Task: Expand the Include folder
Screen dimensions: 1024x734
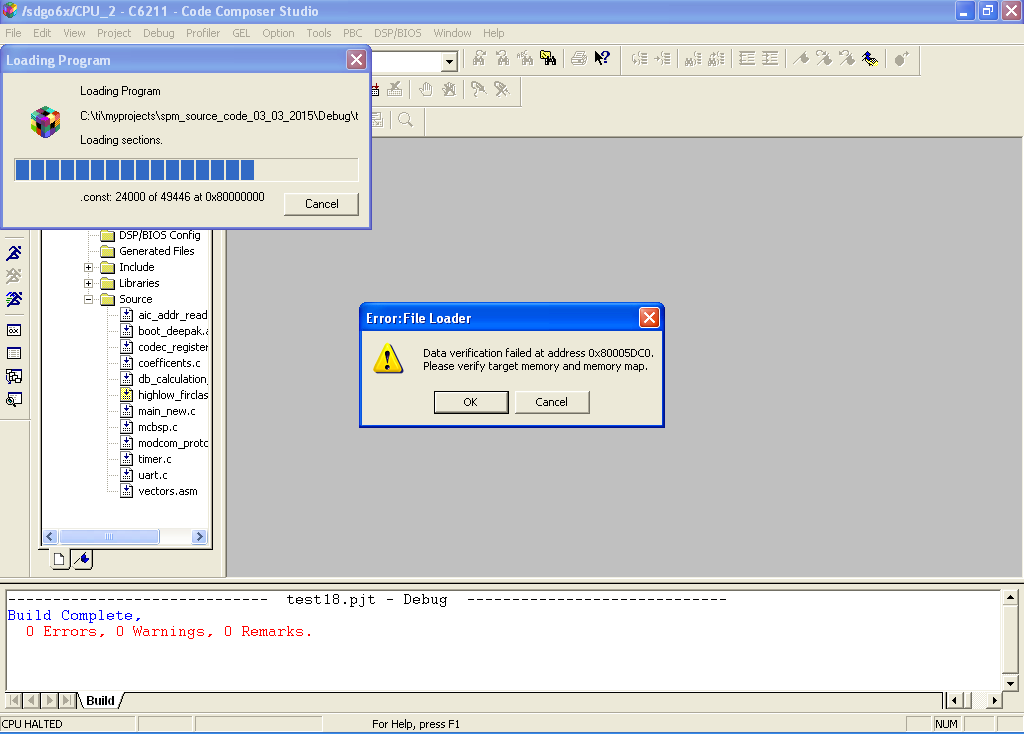Action: click(88, 267)
